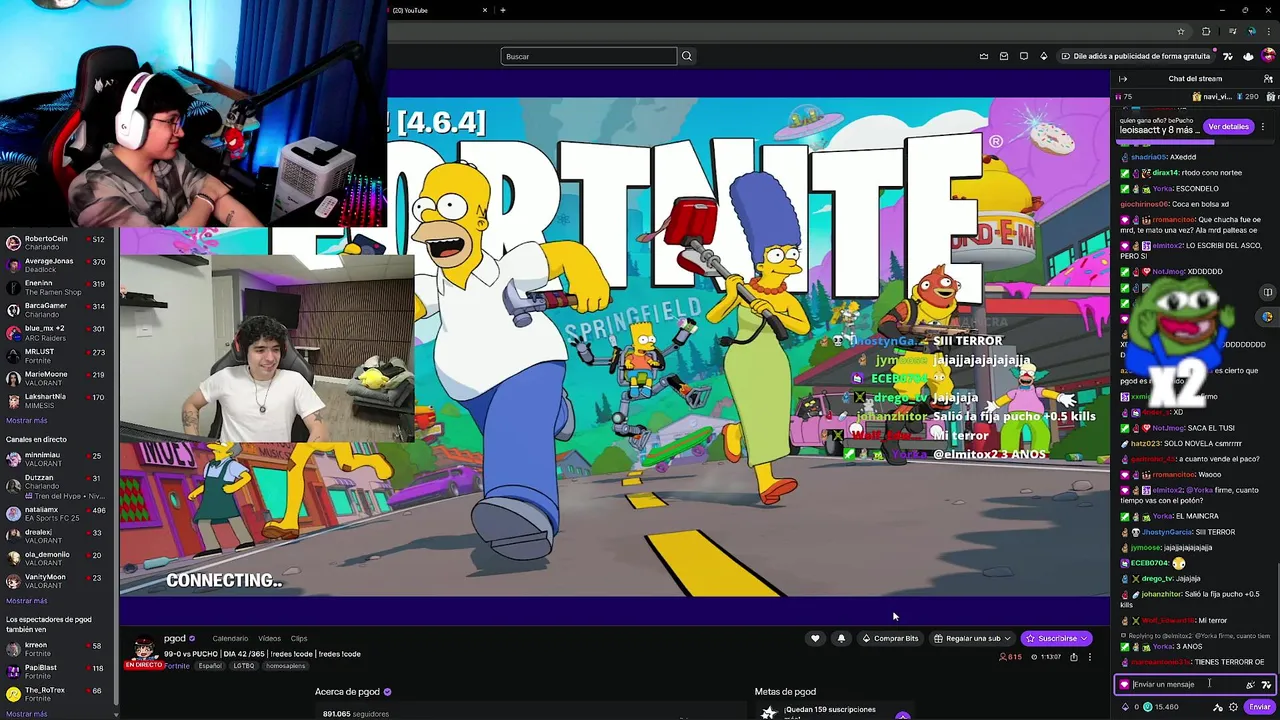
Task: Open chat moderation sword tools icon
Action: (1218, 707)
